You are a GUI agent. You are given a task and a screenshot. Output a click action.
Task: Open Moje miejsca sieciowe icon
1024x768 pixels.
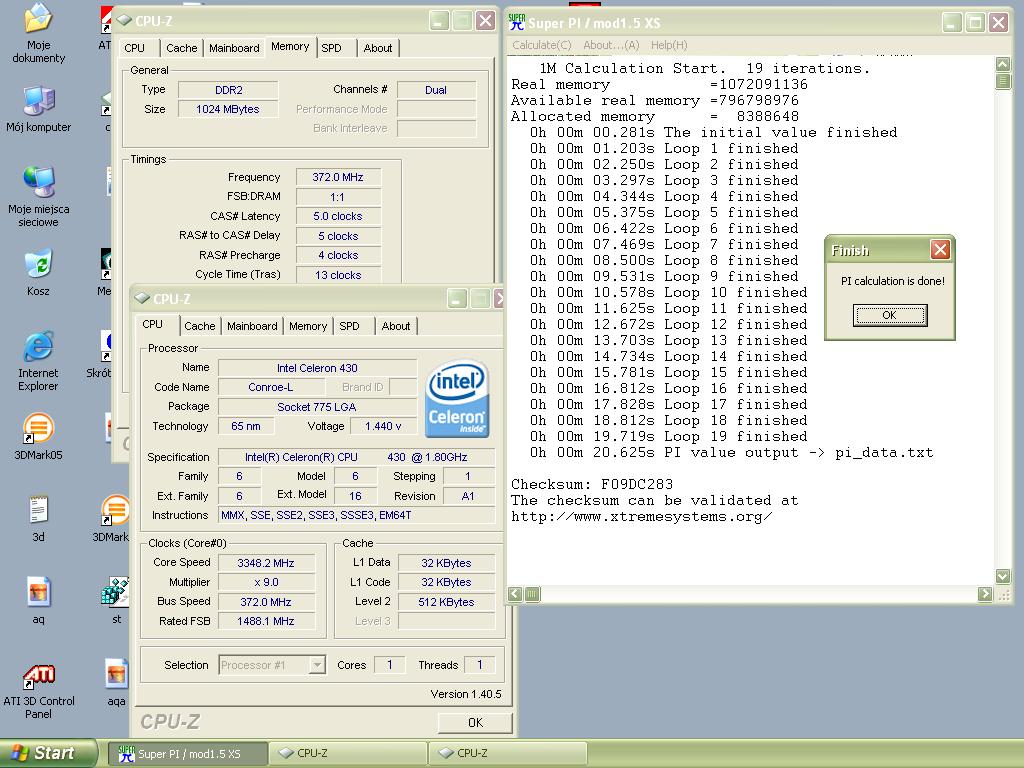[38, 196]
